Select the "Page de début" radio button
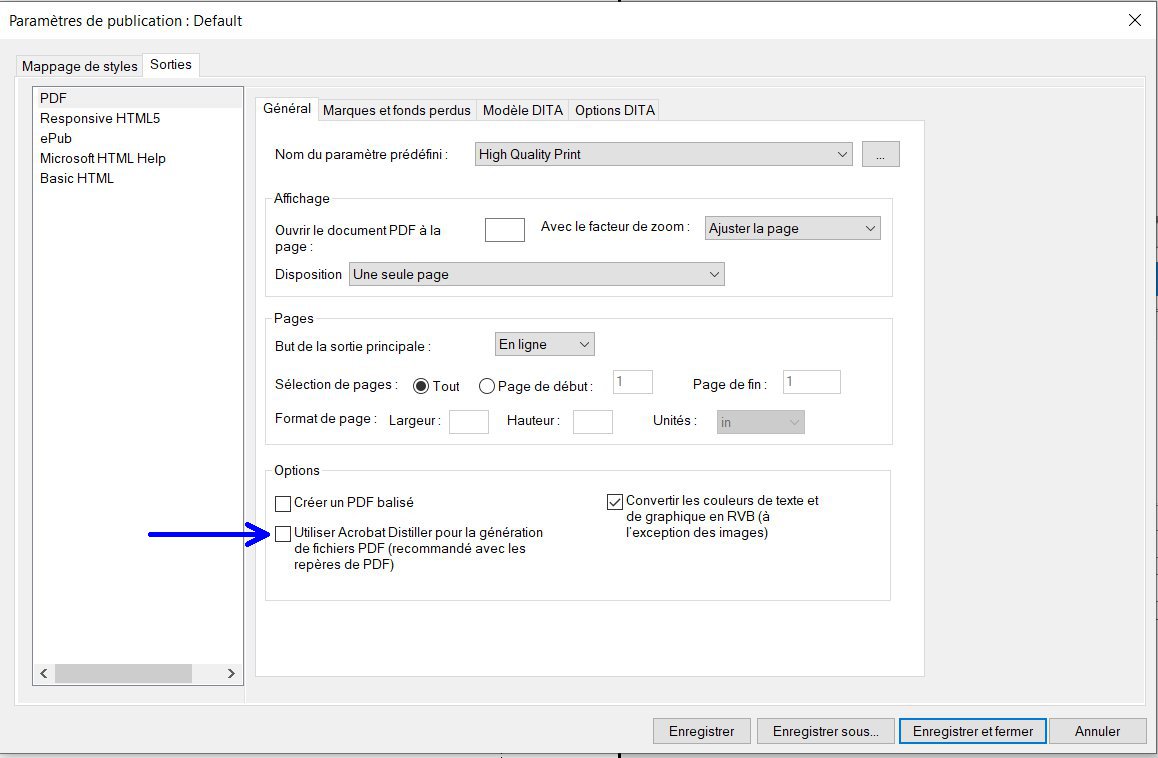The width and height of the screenshot is (1158, 758). pyautogui.click(x=487, y=385)
